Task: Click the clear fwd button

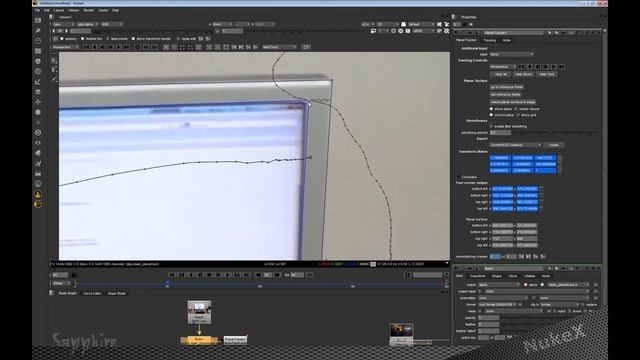Action: click(547, 74)
